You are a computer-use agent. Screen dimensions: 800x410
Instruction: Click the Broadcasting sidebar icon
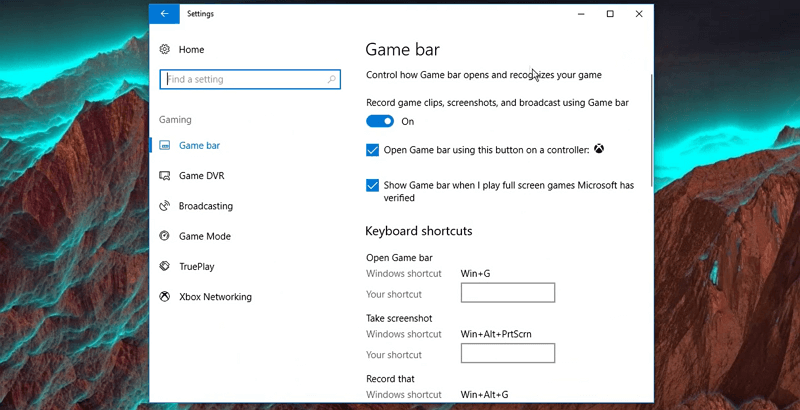(164, 206)
